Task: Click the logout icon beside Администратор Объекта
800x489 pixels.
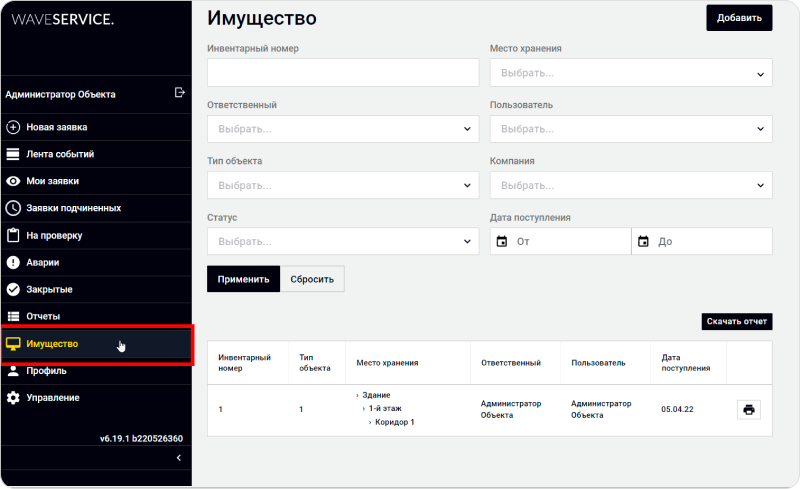Action: point(180,93)
